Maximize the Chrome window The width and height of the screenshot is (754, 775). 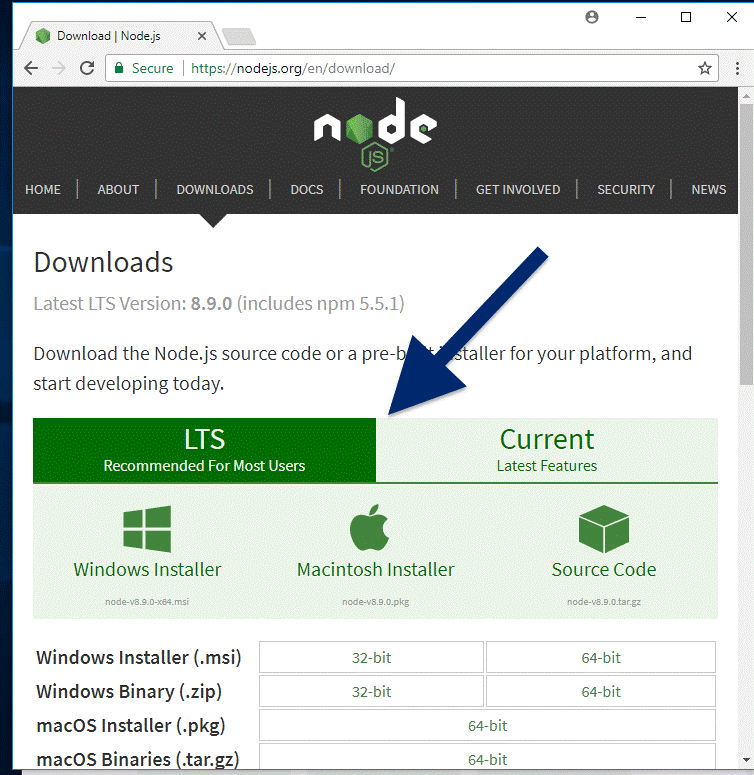point(686,17)
